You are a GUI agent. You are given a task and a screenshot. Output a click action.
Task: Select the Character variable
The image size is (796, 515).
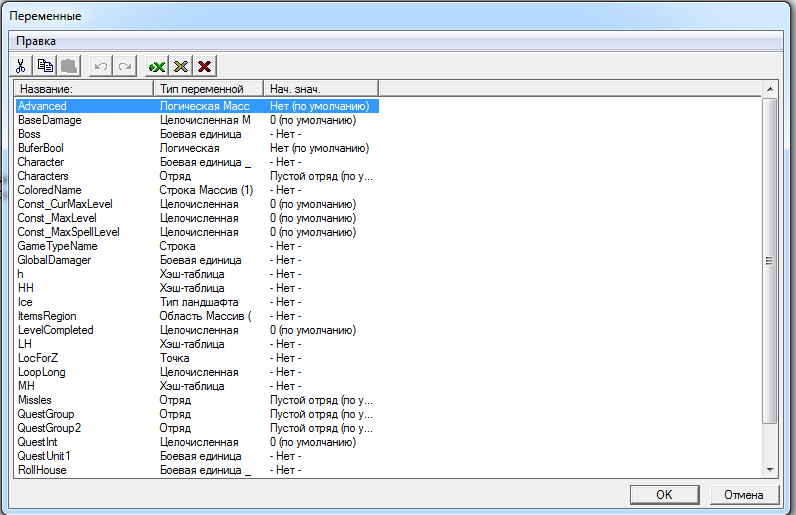[x=41, y=162]
